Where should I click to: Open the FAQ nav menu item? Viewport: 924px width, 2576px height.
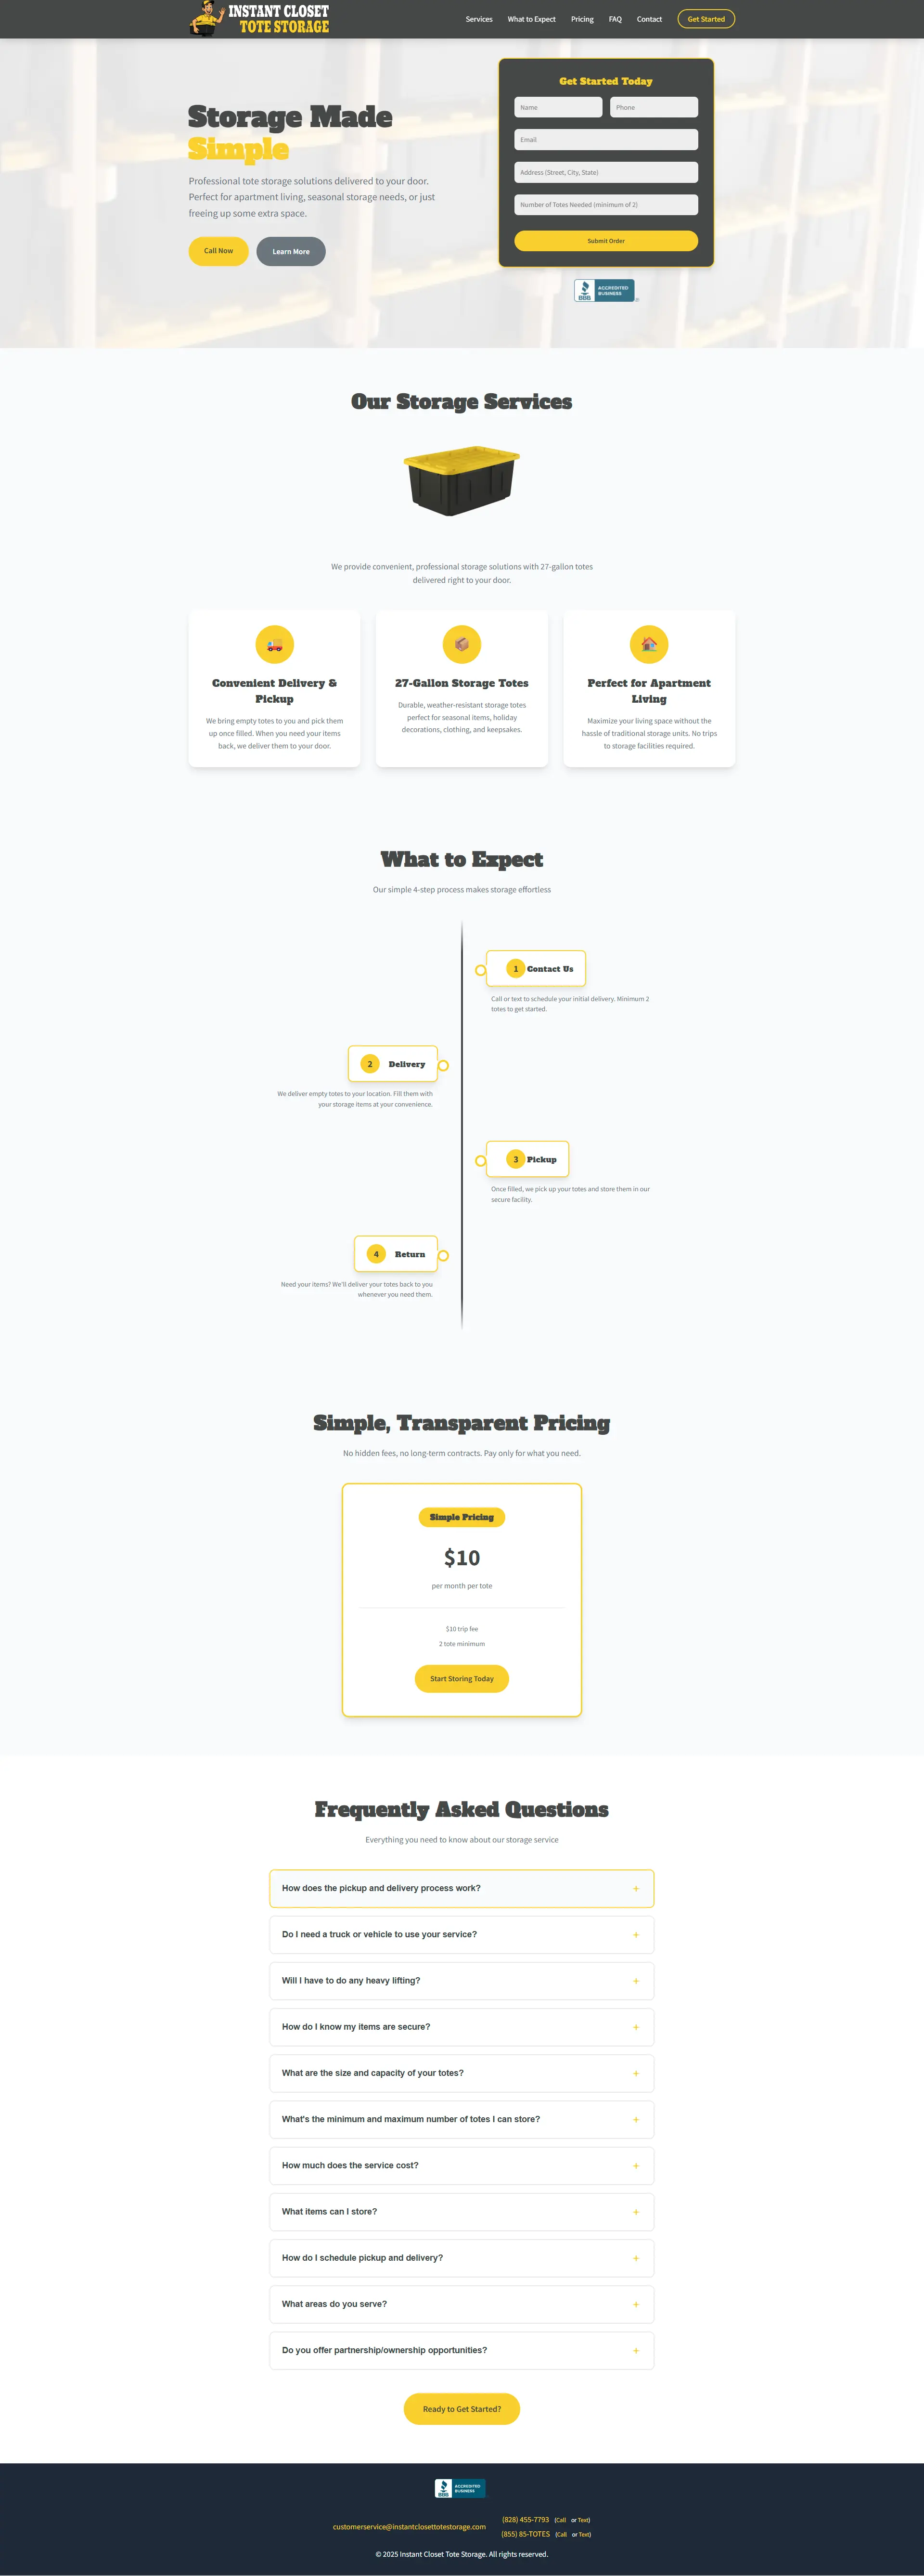click(x=615, y=19)
